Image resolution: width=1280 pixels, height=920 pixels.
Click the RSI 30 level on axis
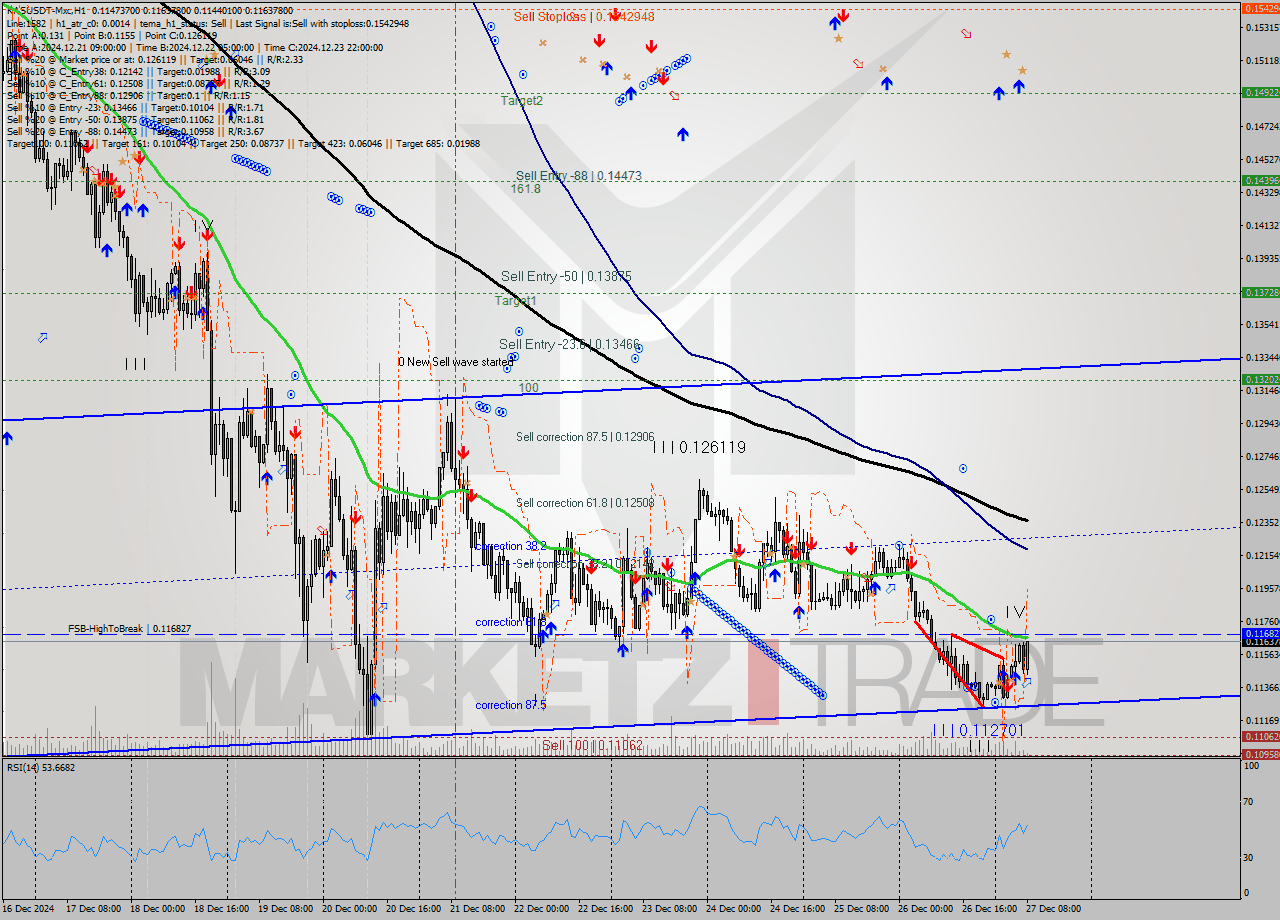point(1249,857)
